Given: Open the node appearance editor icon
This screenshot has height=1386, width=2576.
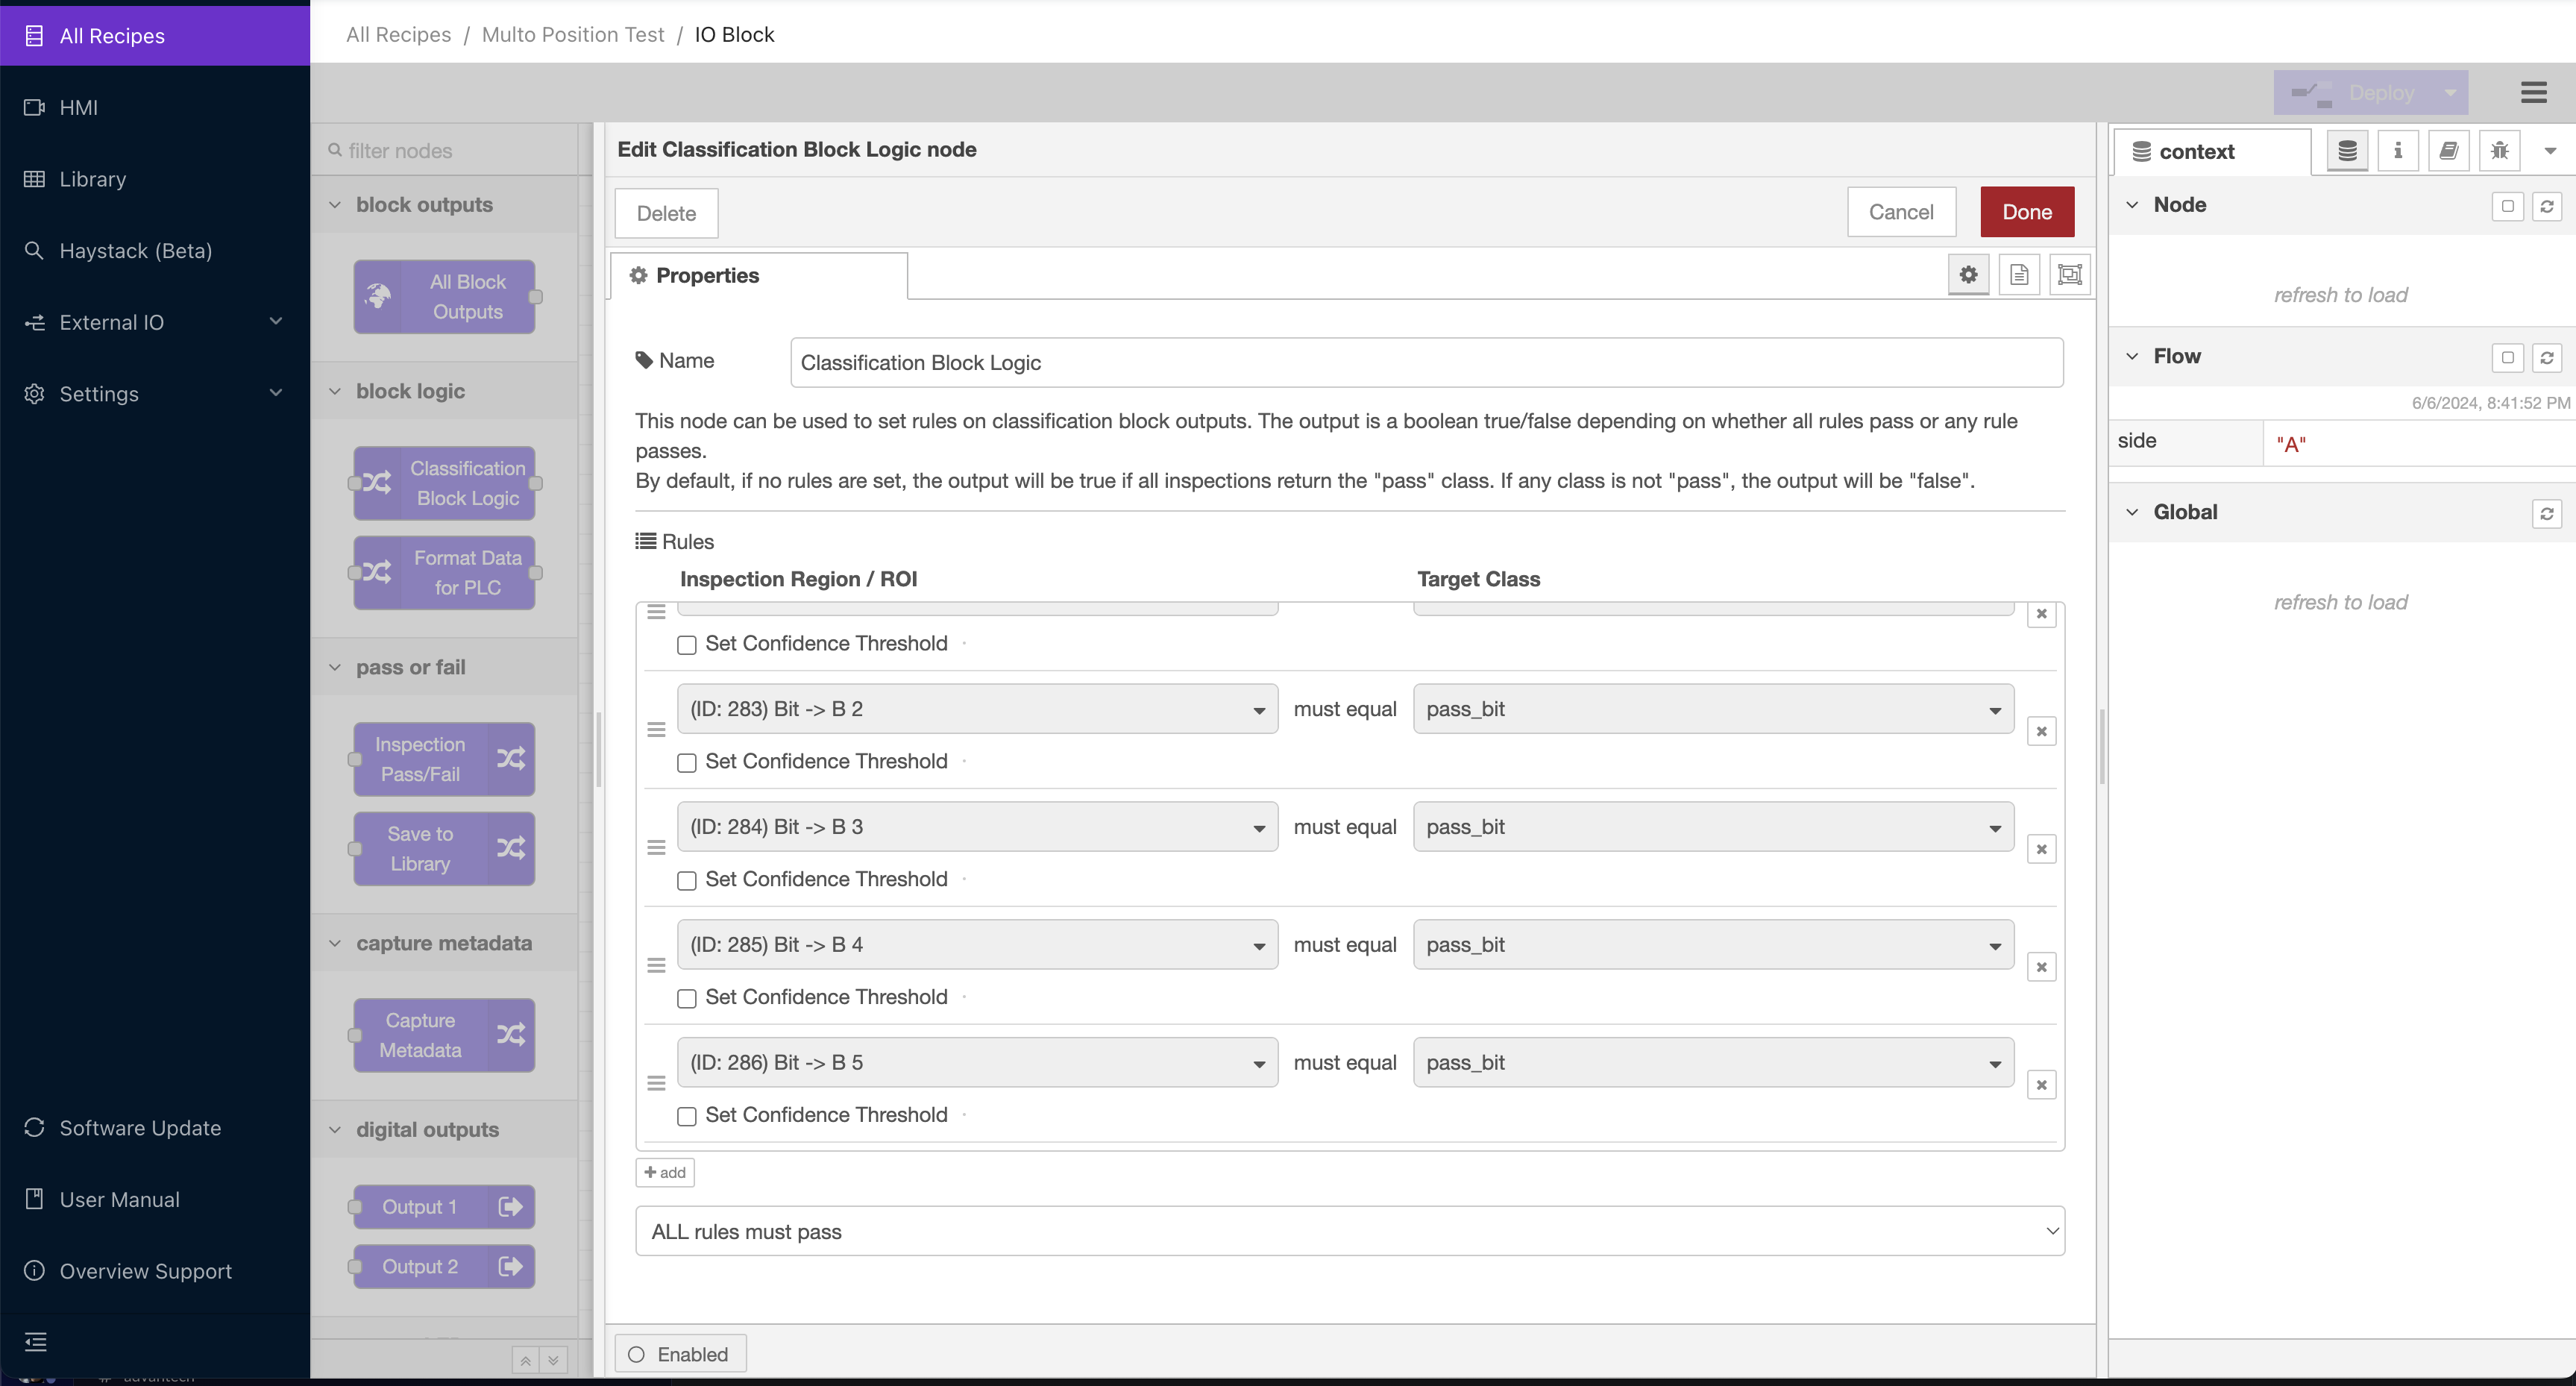Looking at the screenshot, I should (x=2070, y=274).
